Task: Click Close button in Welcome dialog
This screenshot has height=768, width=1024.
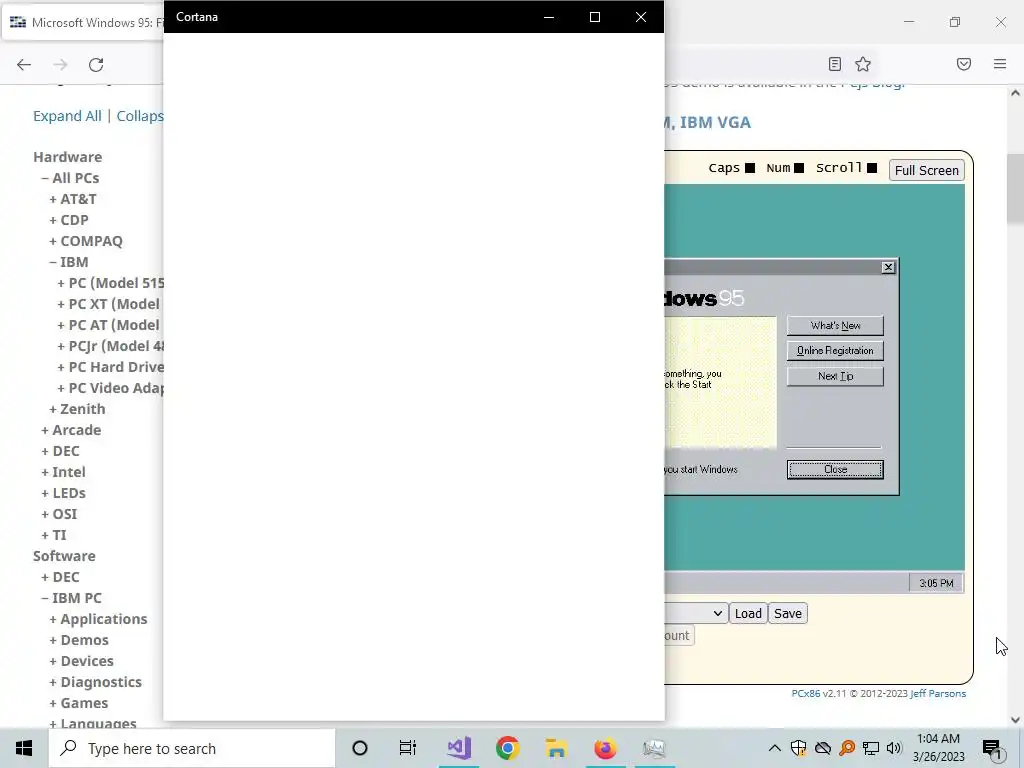Action: pos(835,470)
